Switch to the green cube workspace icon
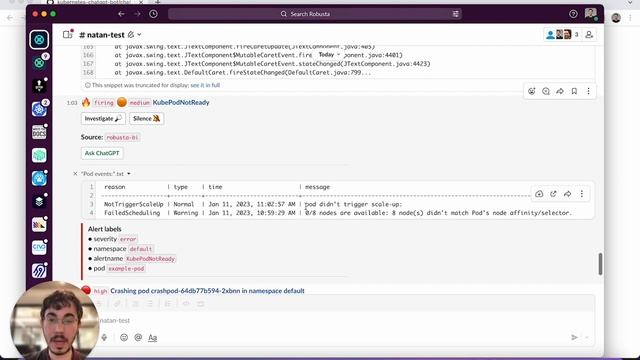The width and height of the screenshot is (640, 360). [39, 155]
